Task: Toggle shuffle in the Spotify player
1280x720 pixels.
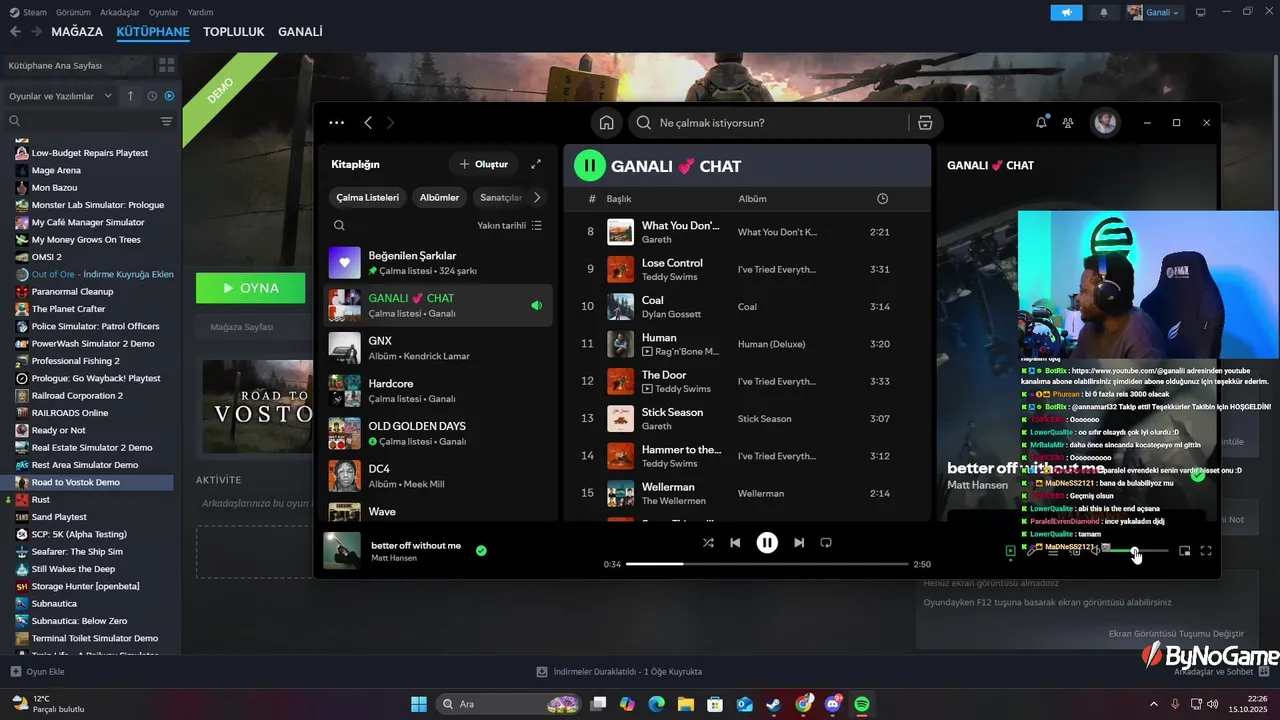Action: coord(708,543)
